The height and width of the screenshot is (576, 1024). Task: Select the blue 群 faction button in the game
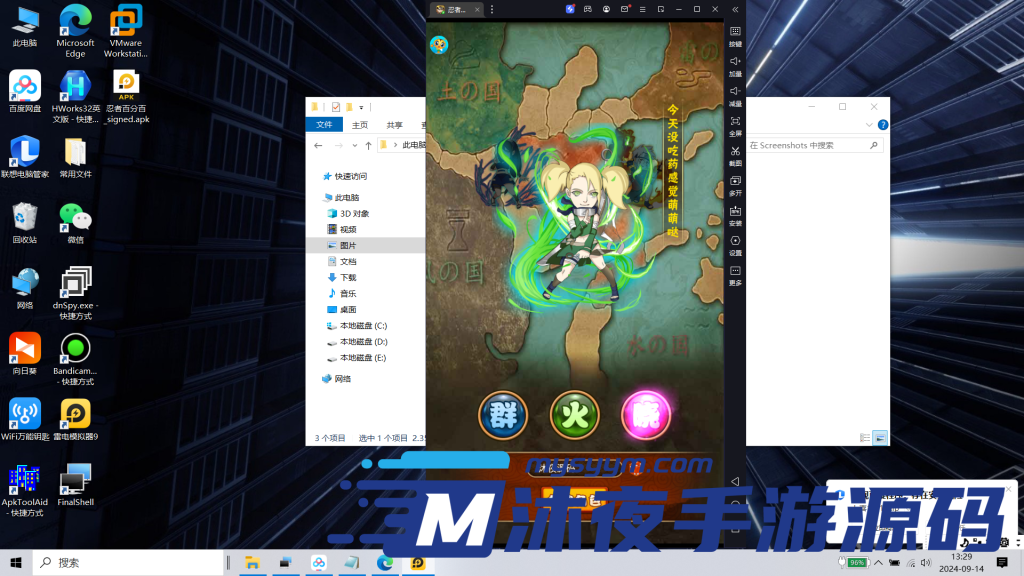click(503, 415)
